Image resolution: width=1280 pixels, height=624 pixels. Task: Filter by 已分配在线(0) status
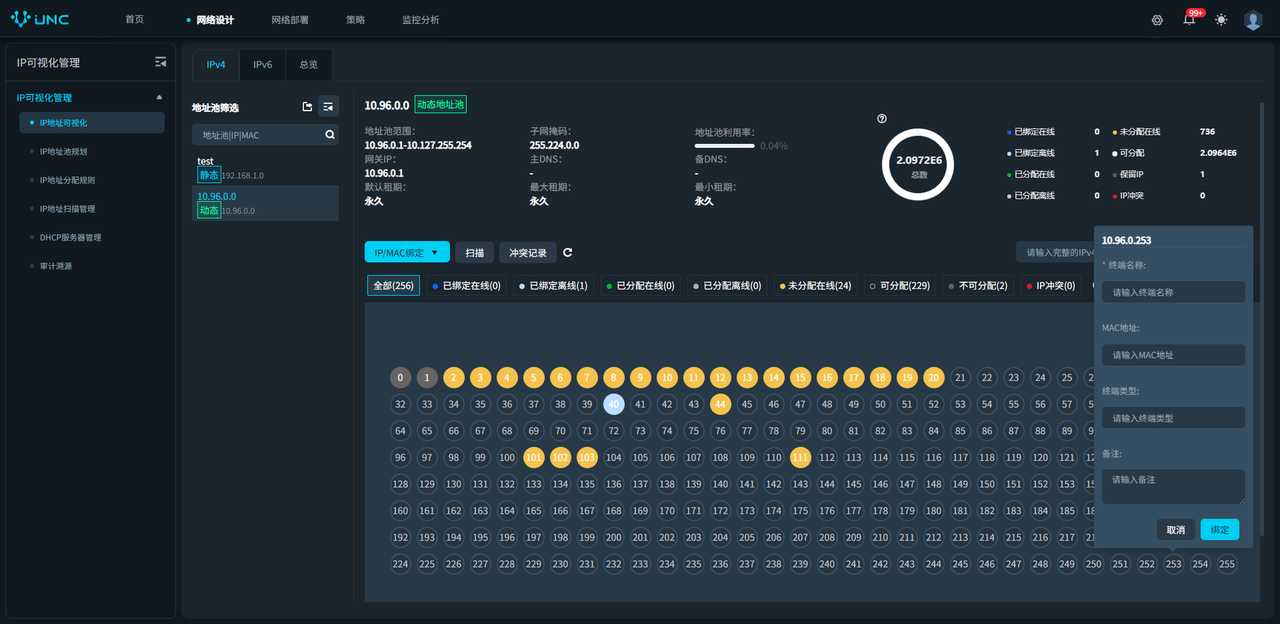coord(640,286)
